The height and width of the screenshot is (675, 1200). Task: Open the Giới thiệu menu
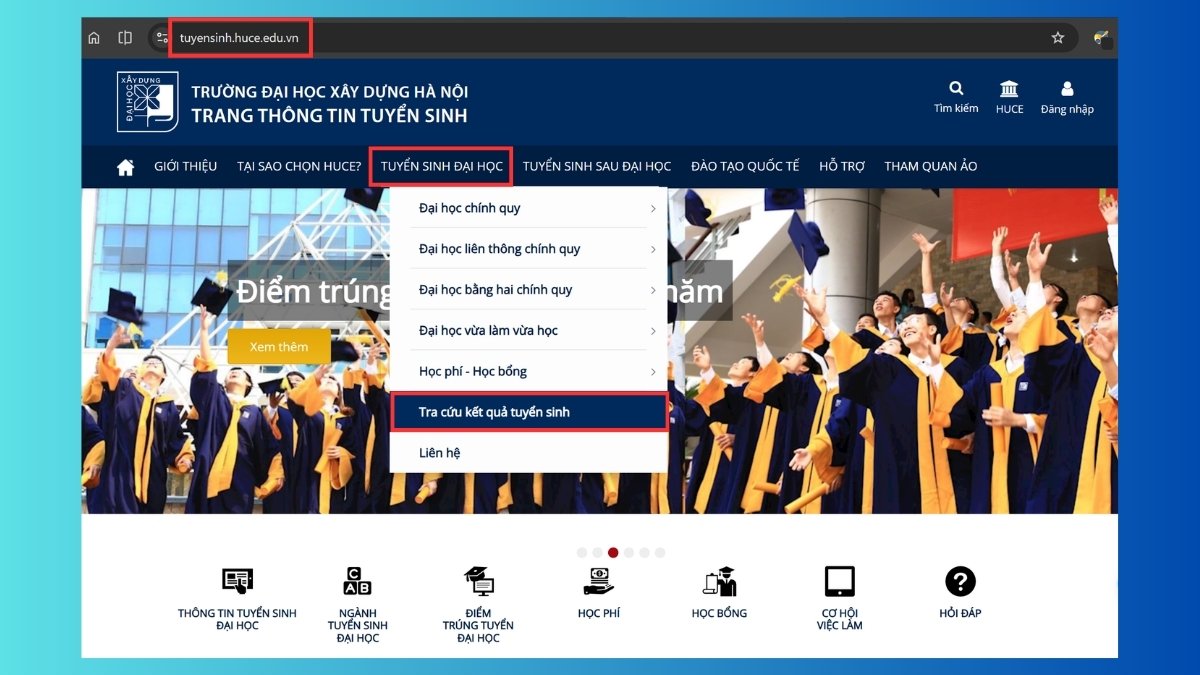pyautogui.click(x=185, y=166)
